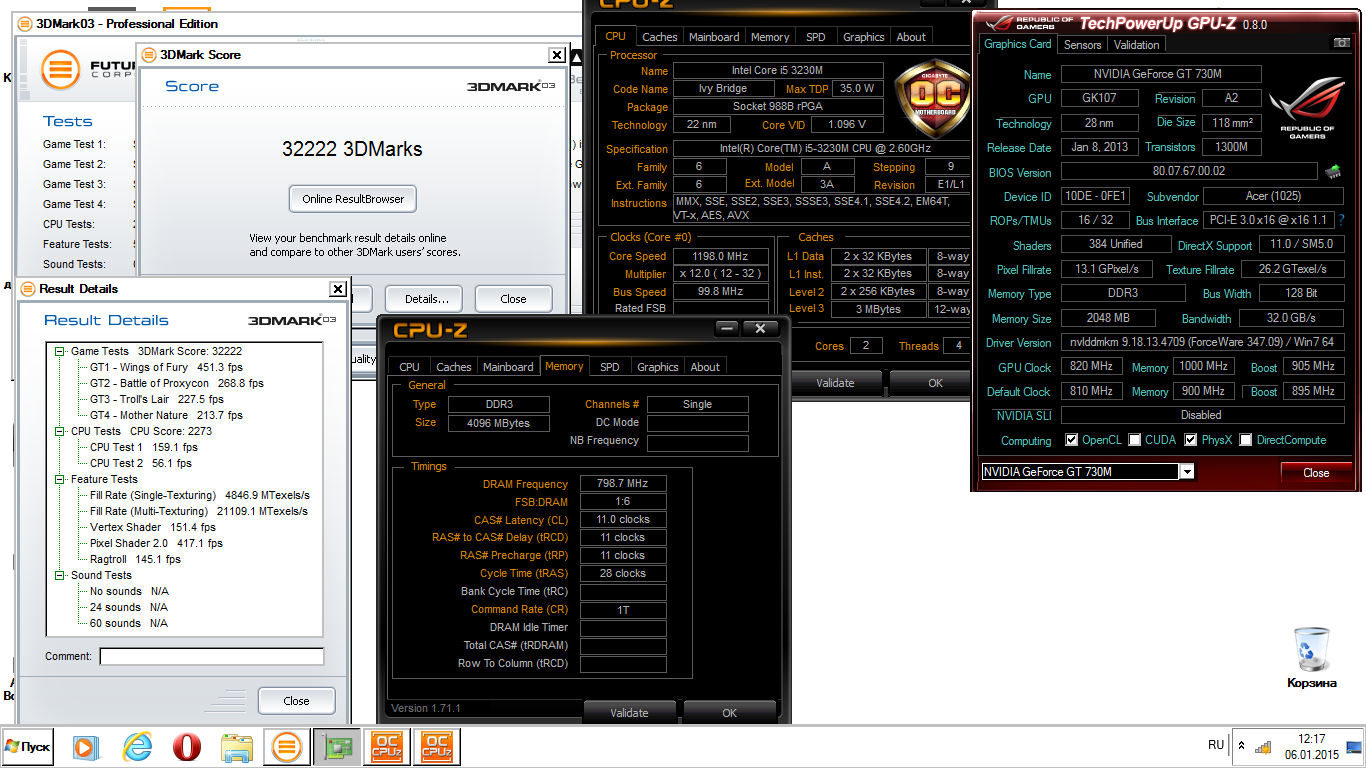
Task: Open the NVIDIA GeForce GT 730M GPU dropdown
Action: [x=1187, y=472]
